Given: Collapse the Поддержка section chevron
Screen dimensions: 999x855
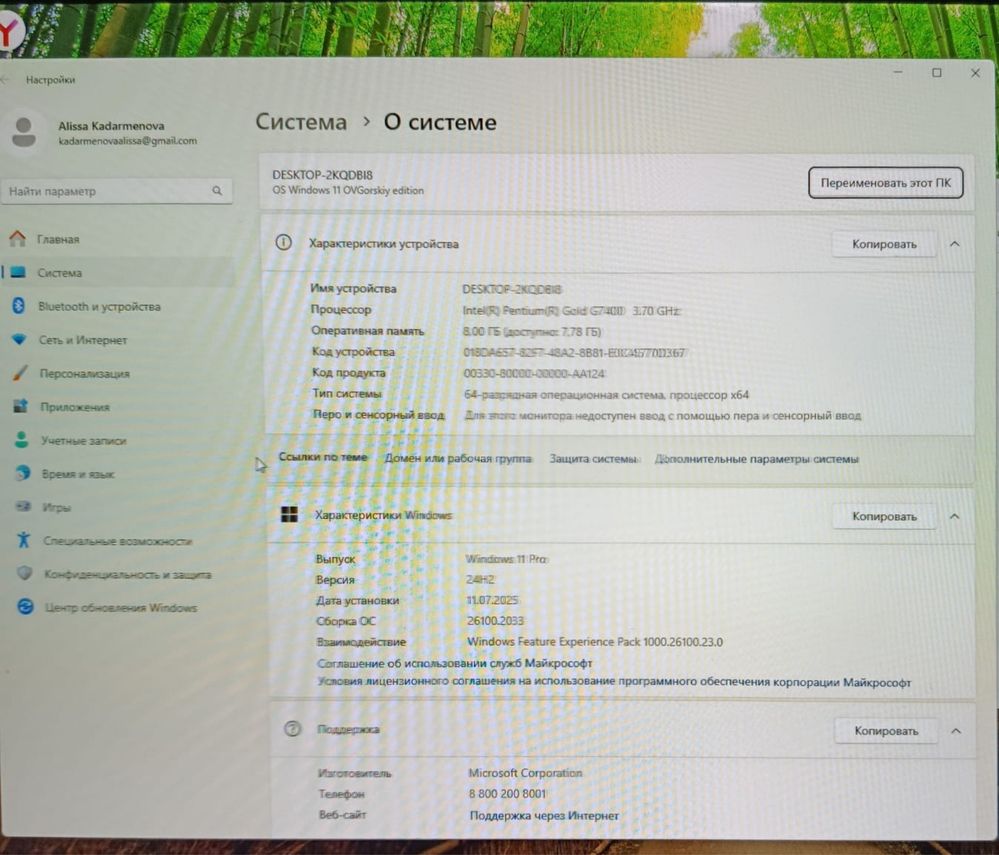Looking at the screenshot, I should 956,731.
